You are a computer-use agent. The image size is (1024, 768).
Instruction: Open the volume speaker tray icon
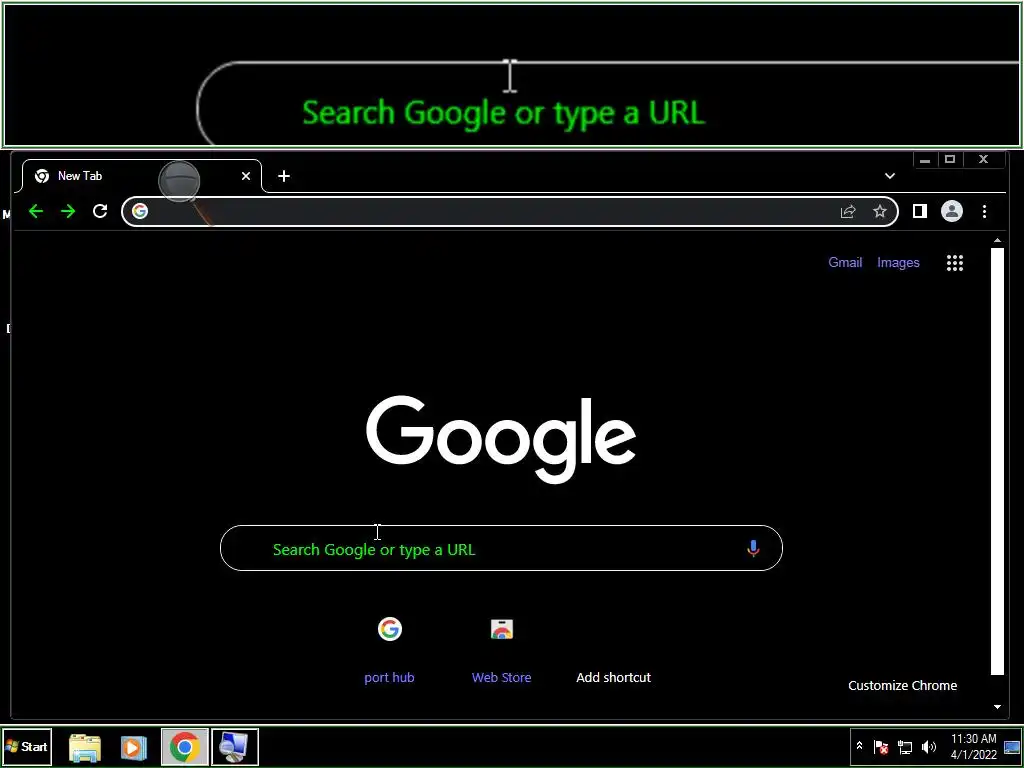pyautogui.click(x=928, y=746)
